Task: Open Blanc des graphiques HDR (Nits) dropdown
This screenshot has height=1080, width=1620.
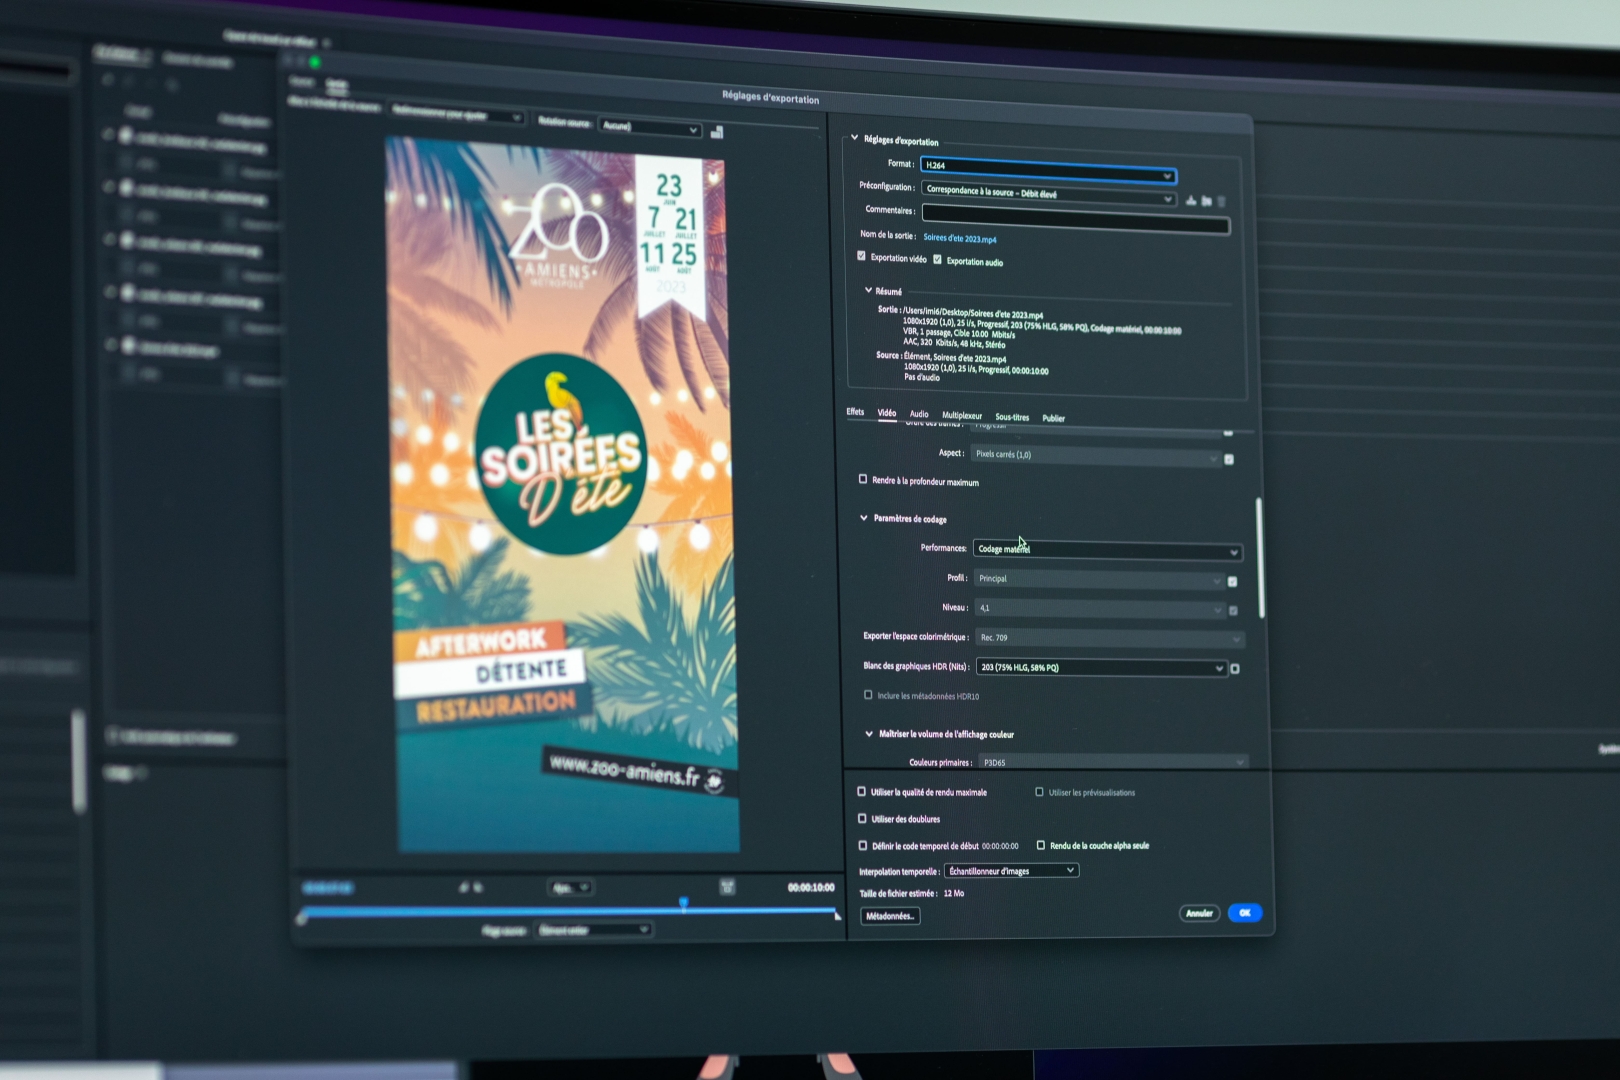Action: 1102,667
